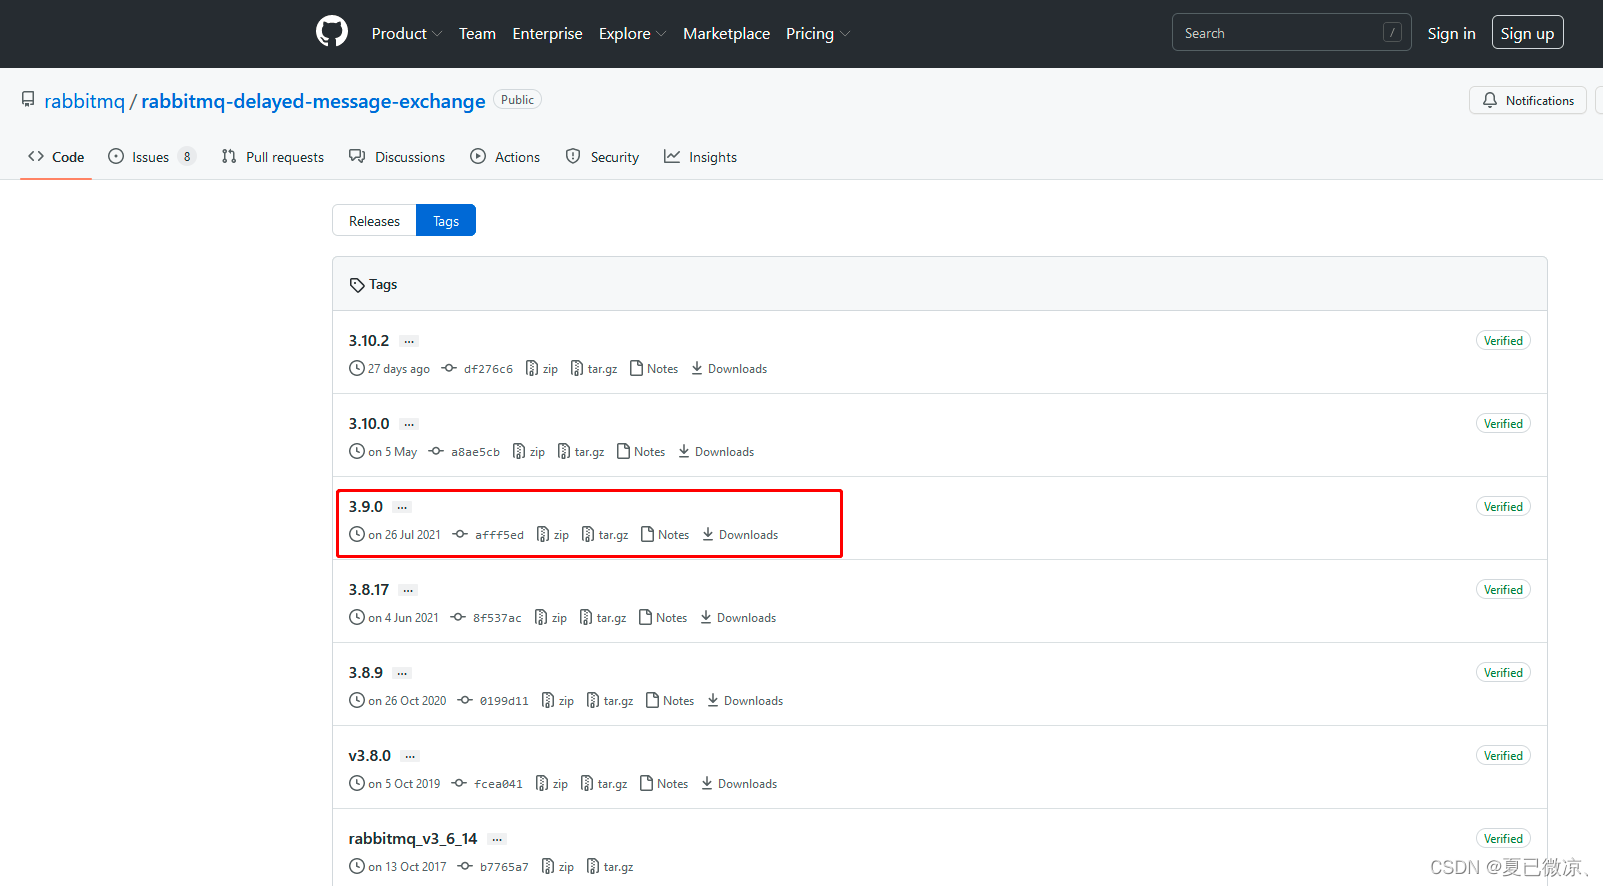
Task: Open the rabbitmq-delayed-message-exchange repository link
Action: (x=313, y=101)
